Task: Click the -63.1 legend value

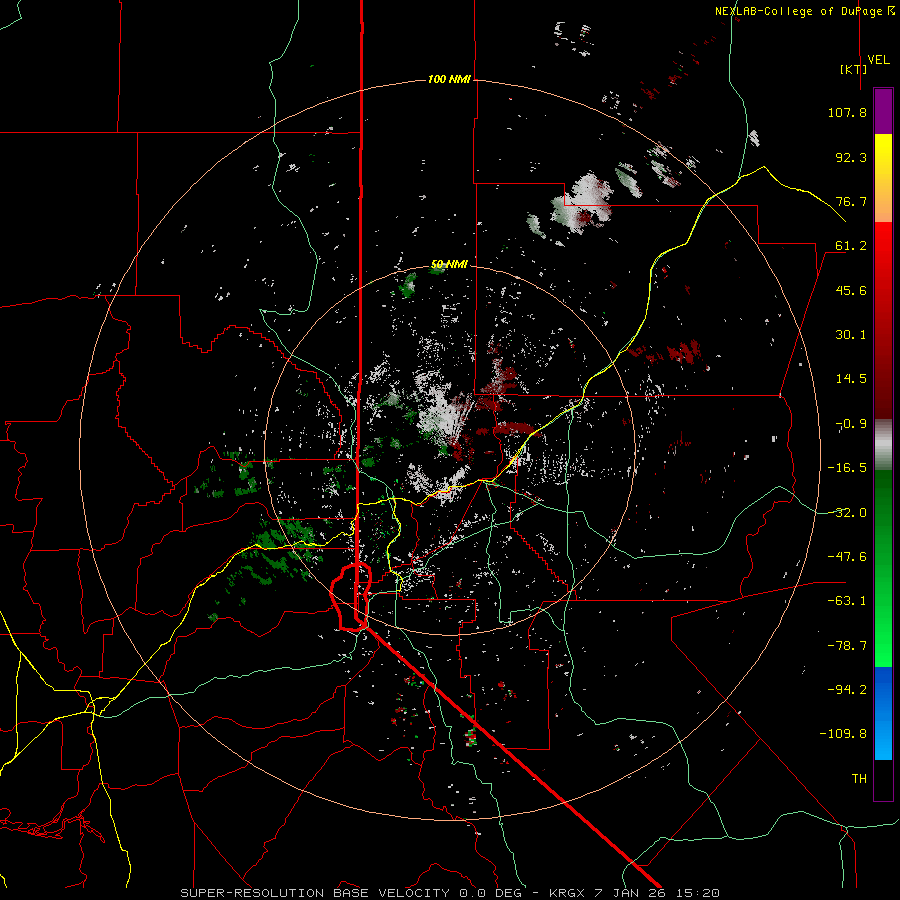Action: pos(847,601)
